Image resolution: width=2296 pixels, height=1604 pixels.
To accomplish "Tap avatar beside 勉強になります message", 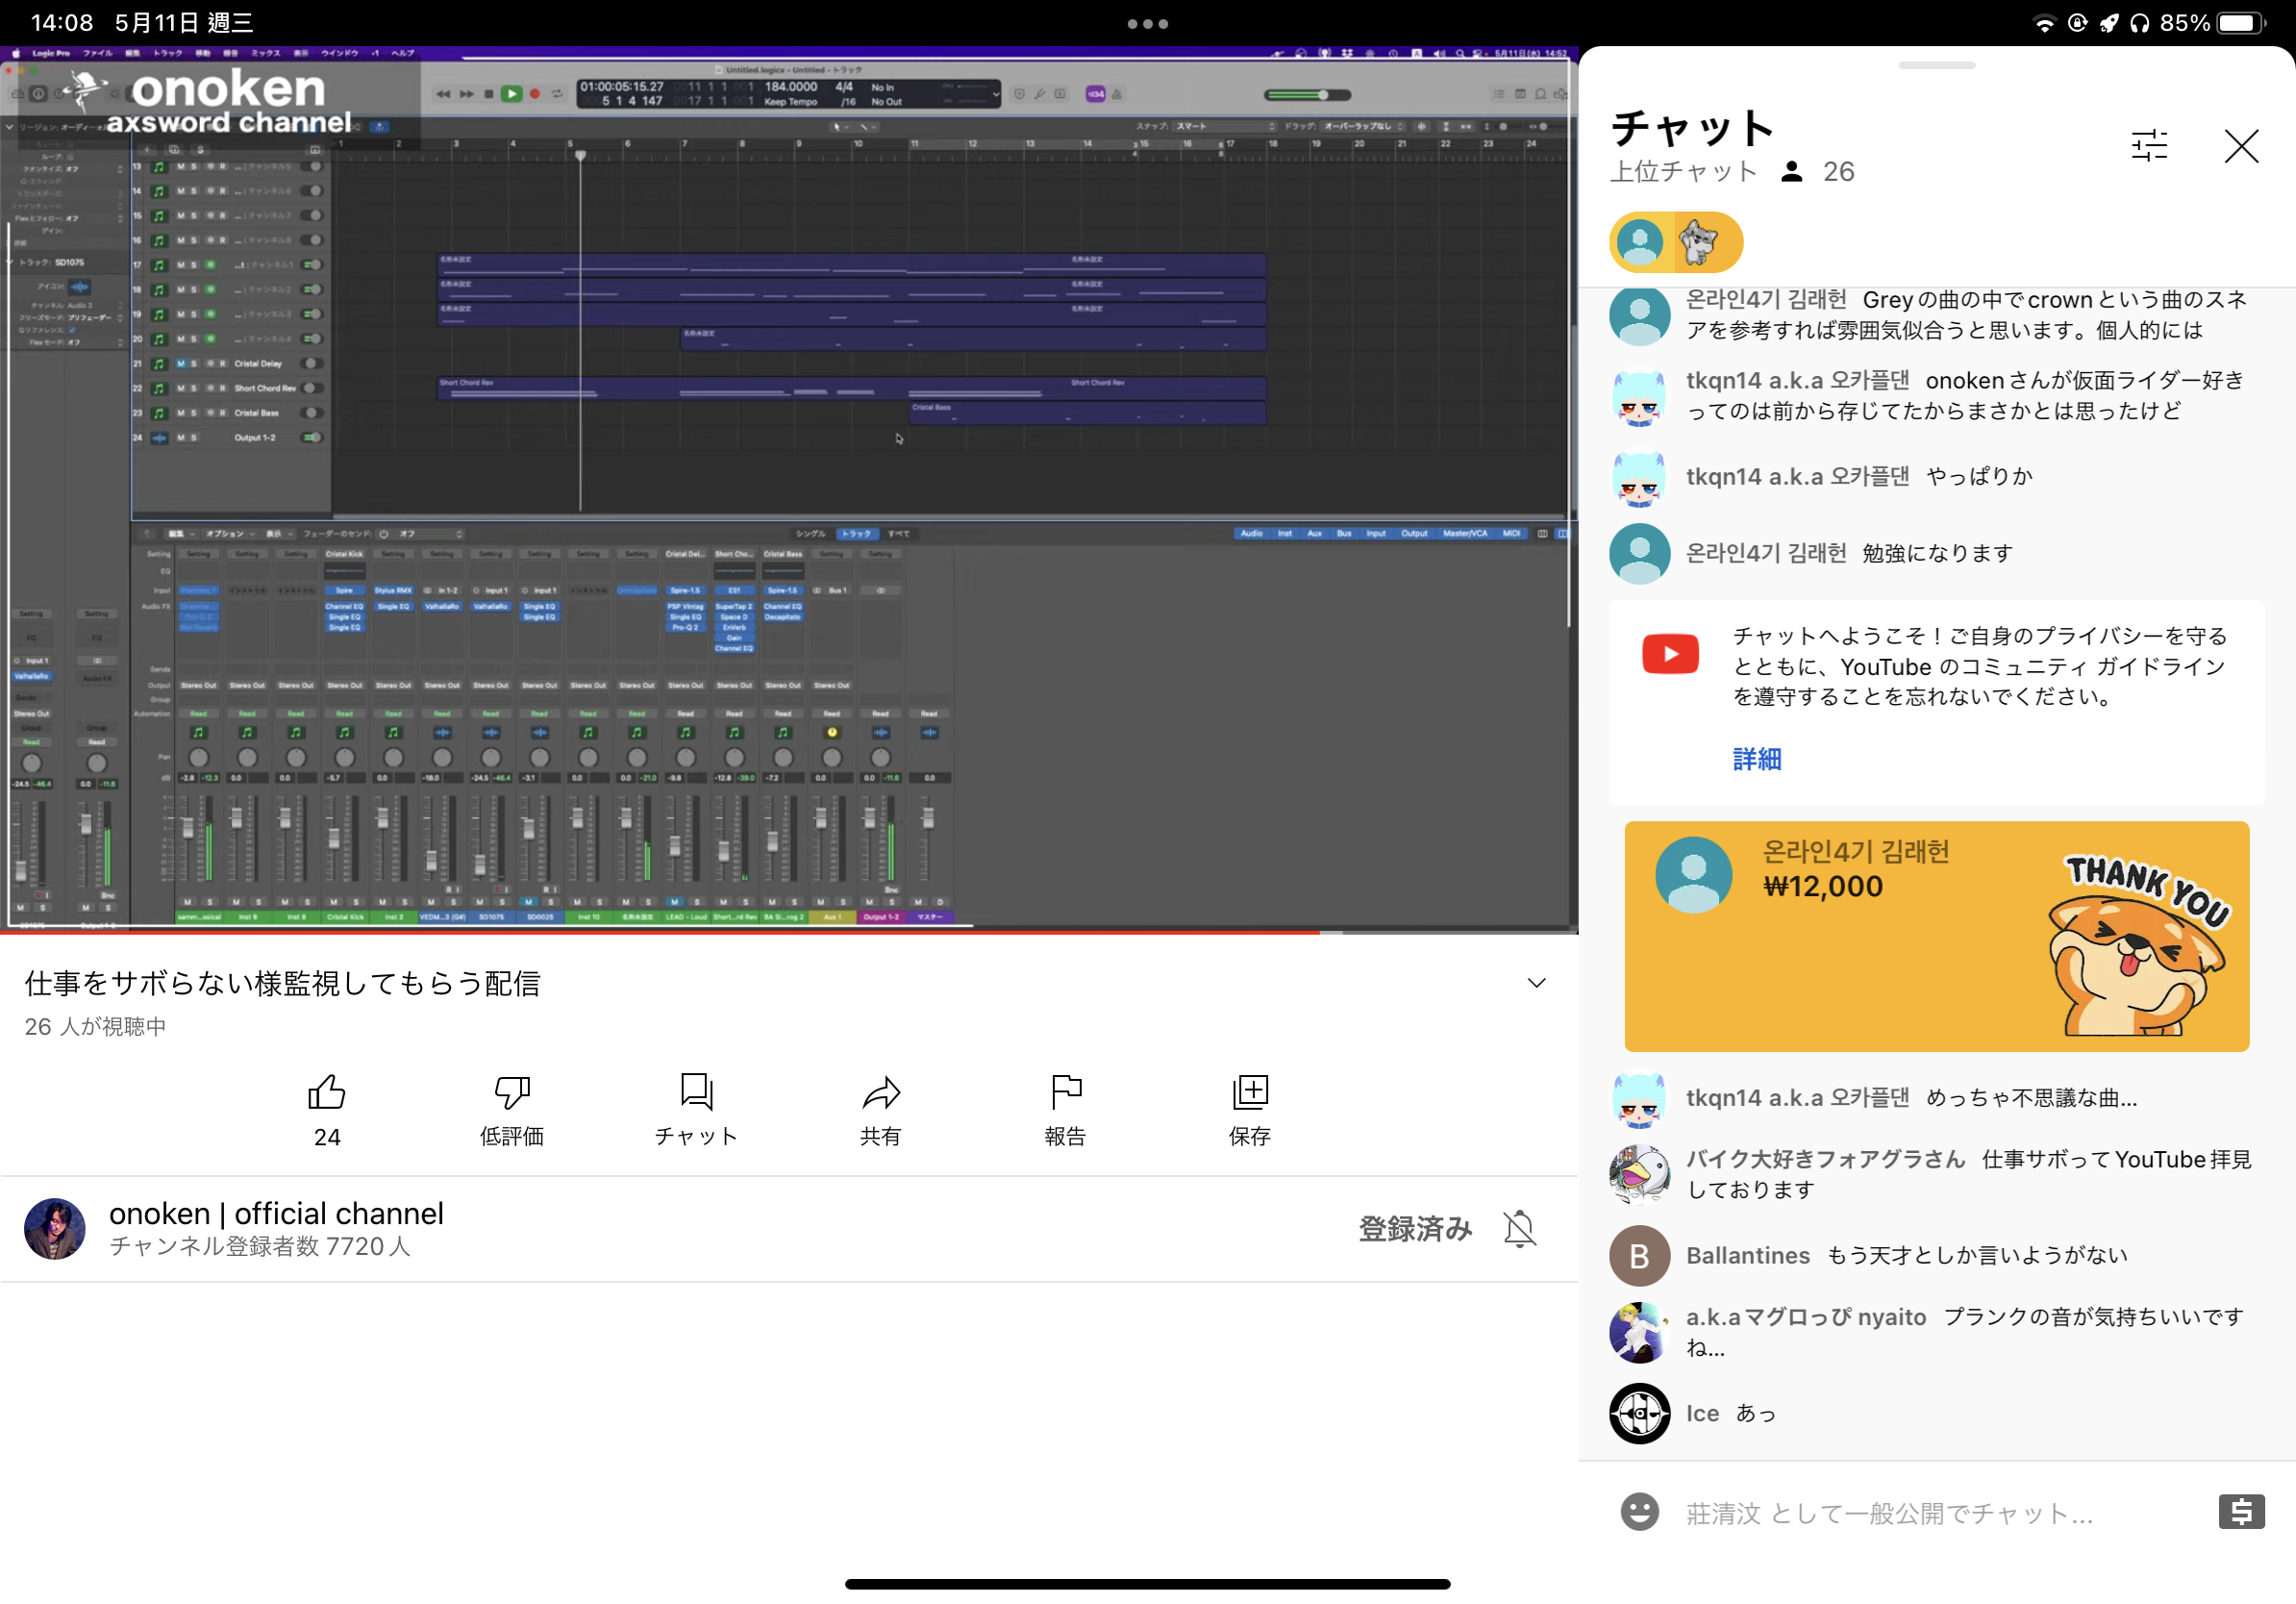I will [x=1639, y=553].
